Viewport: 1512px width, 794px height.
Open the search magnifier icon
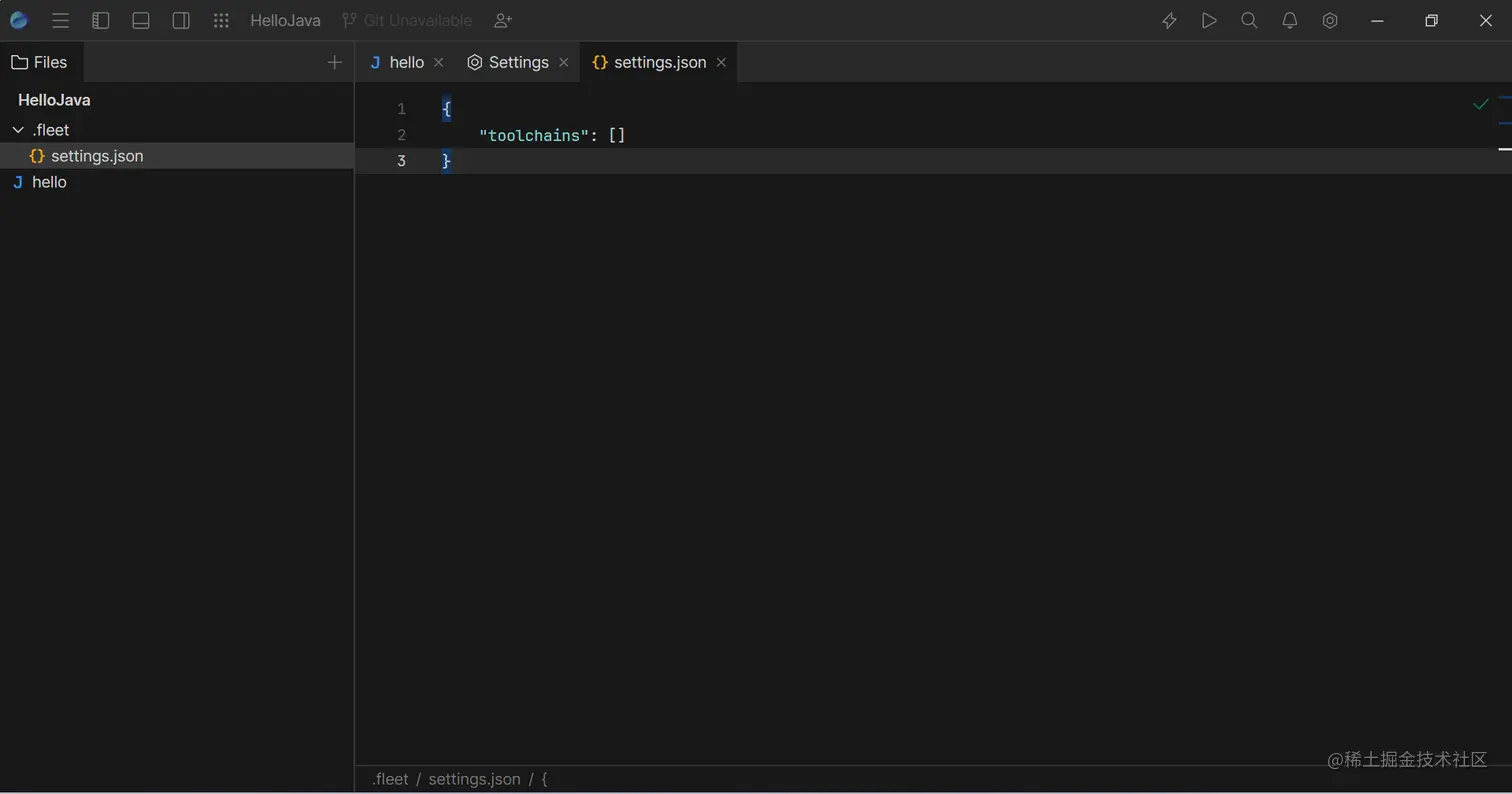click(1249, 20)
